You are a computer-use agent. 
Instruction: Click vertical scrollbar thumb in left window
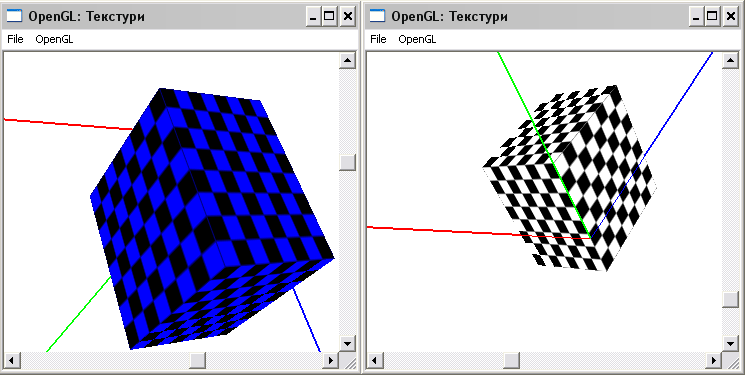point(347,162)
